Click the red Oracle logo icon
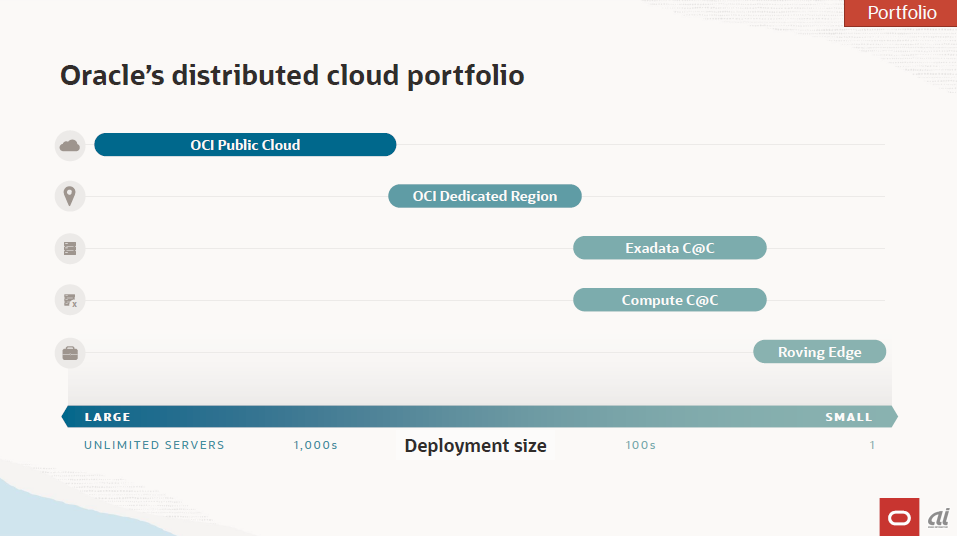 pyautogui.click(x=899, y=518)
